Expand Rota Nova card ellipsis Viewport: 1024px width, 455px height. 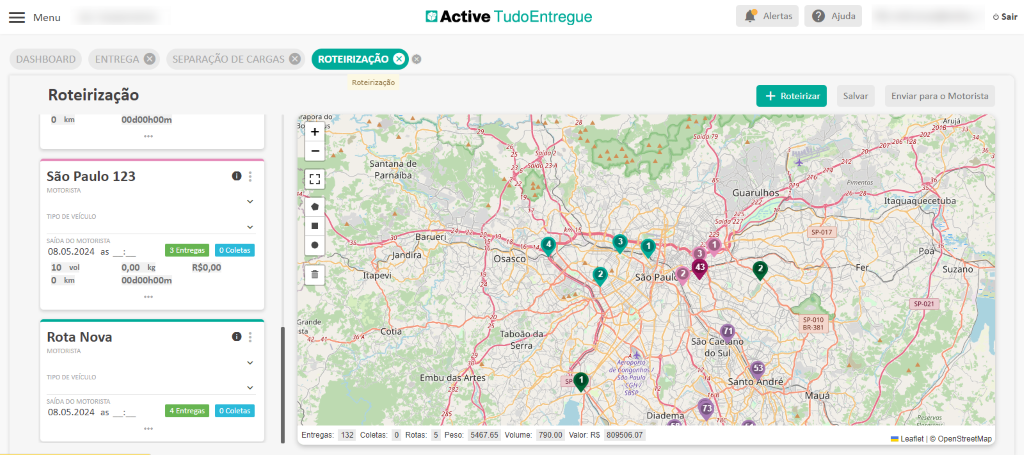pos(149,429)
